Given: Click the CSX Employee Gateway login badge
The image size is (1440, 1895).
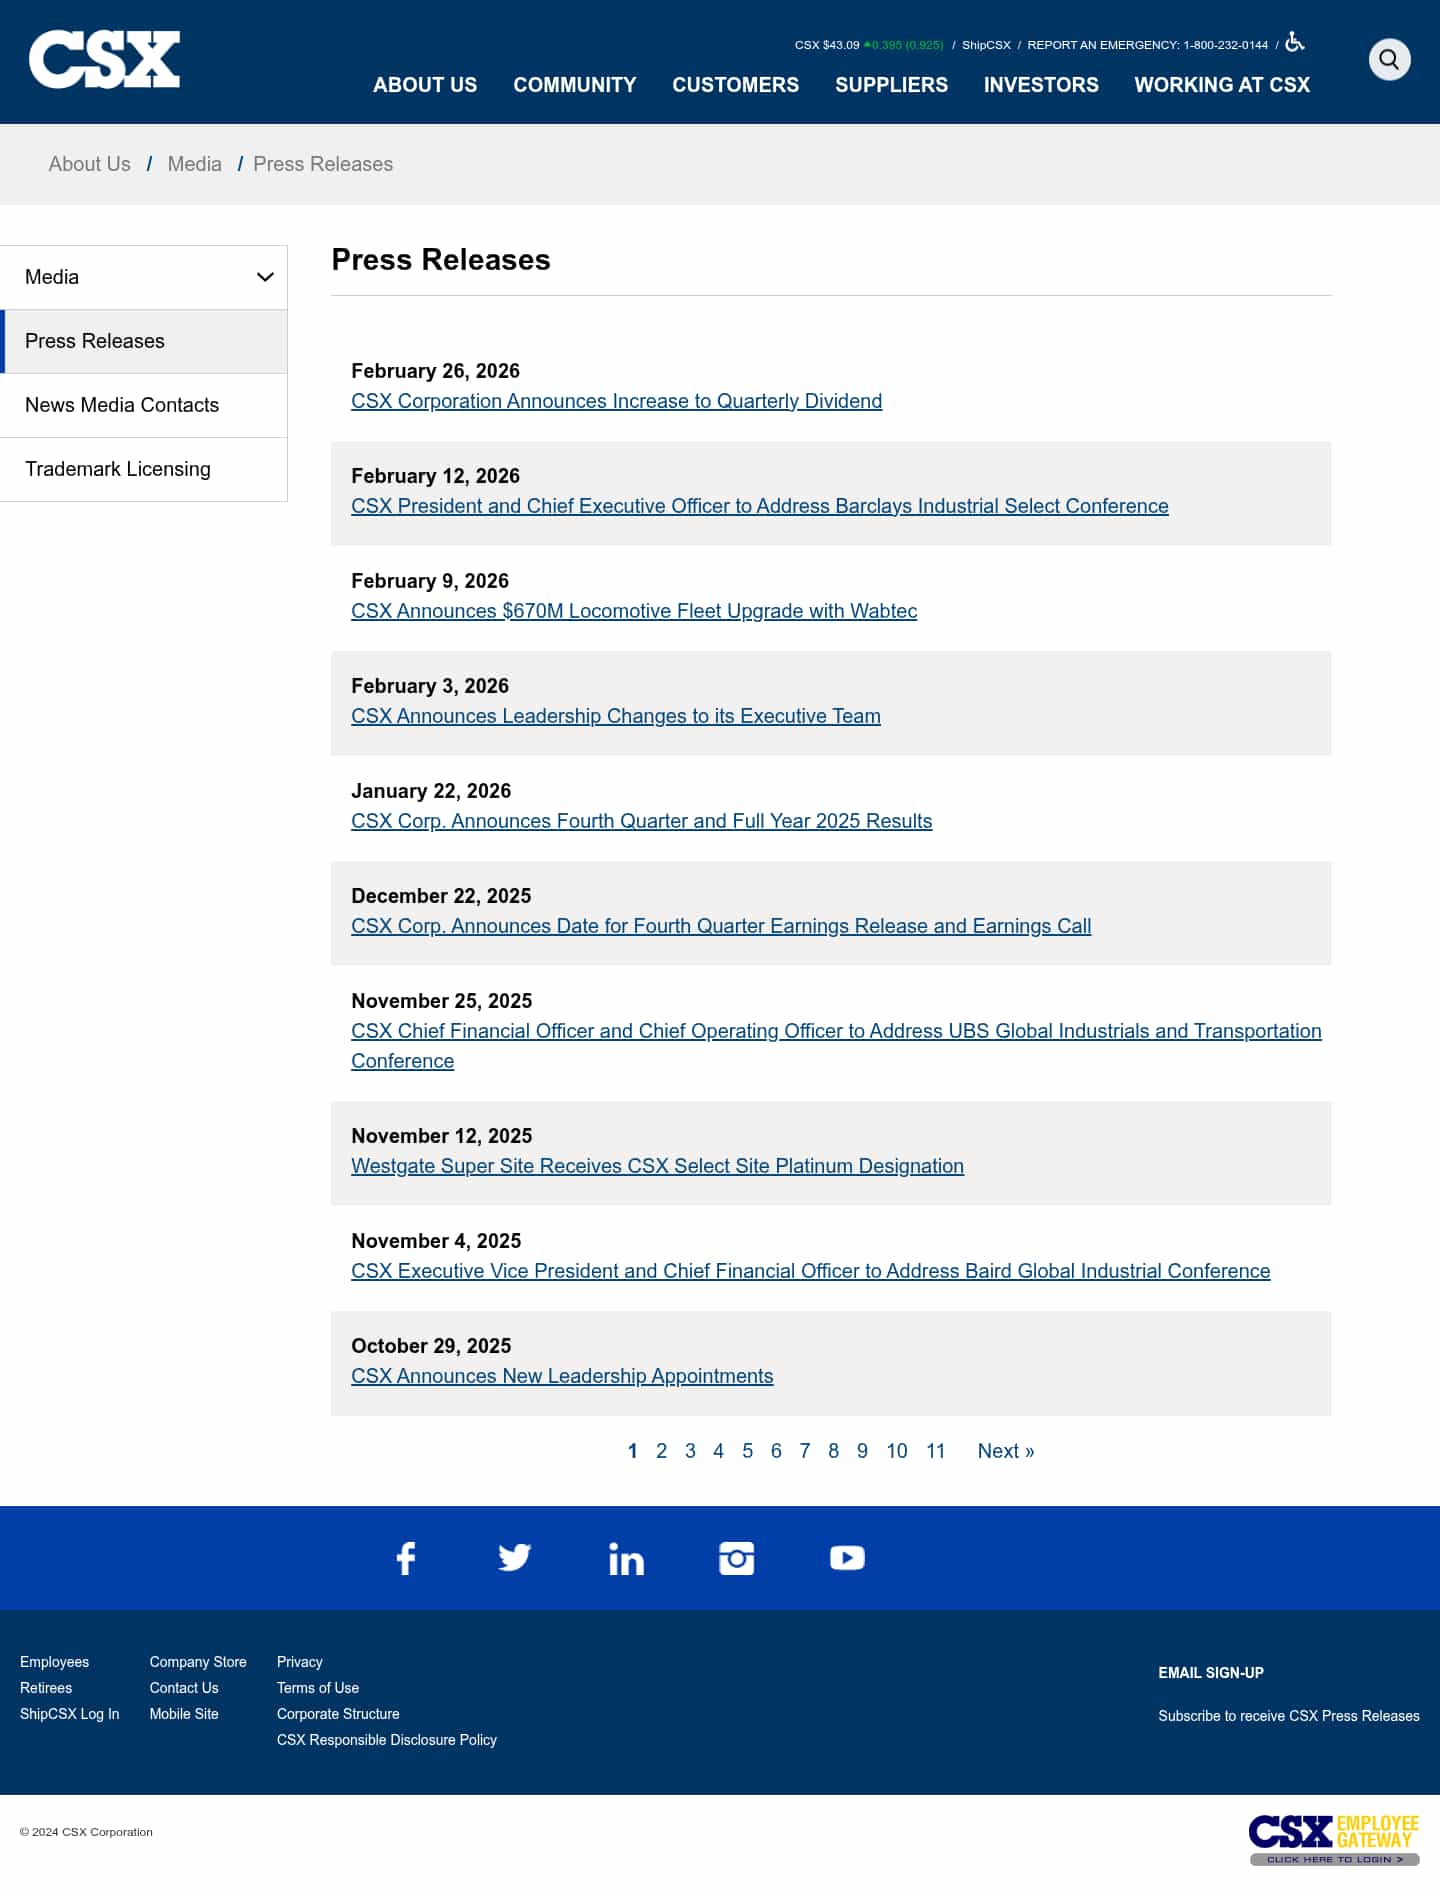Looking at the screenshot, I should click(1334, 1839).
